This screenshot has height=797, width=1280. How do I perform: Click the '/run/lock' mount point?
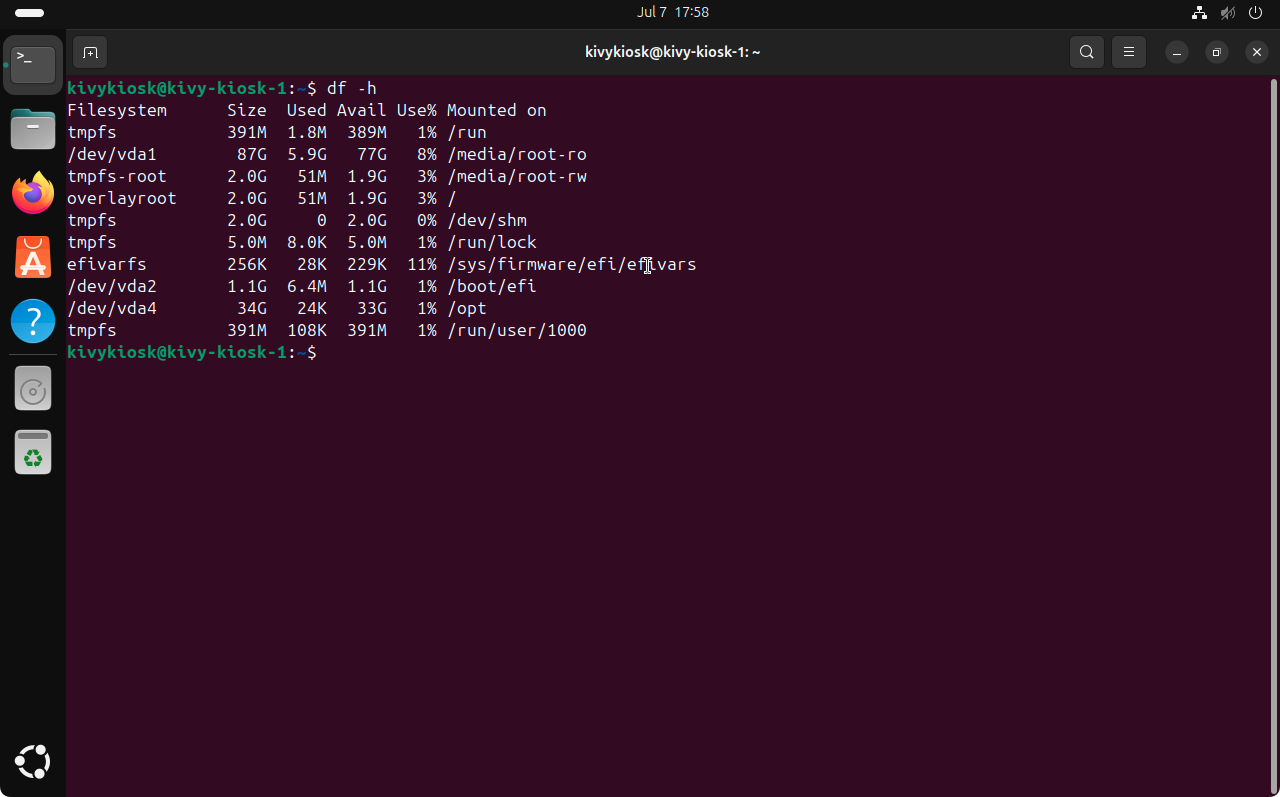[492, 242]
